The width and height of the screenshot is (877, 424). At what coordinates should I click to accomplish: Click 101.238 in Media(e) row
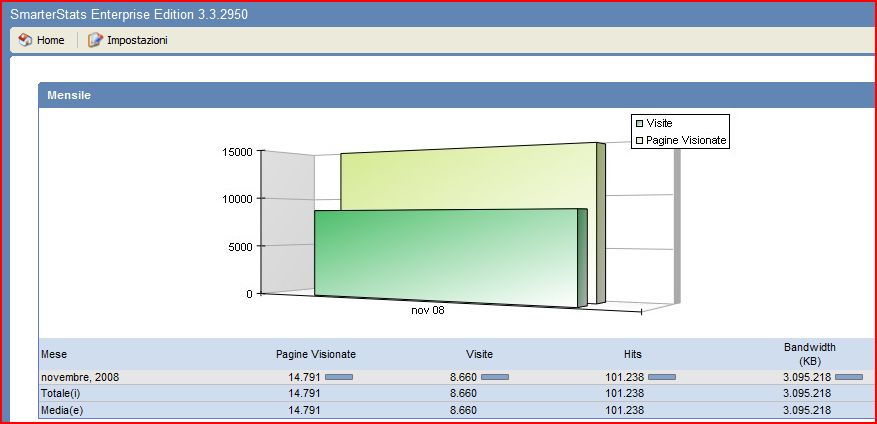click(x=624, y=410)
